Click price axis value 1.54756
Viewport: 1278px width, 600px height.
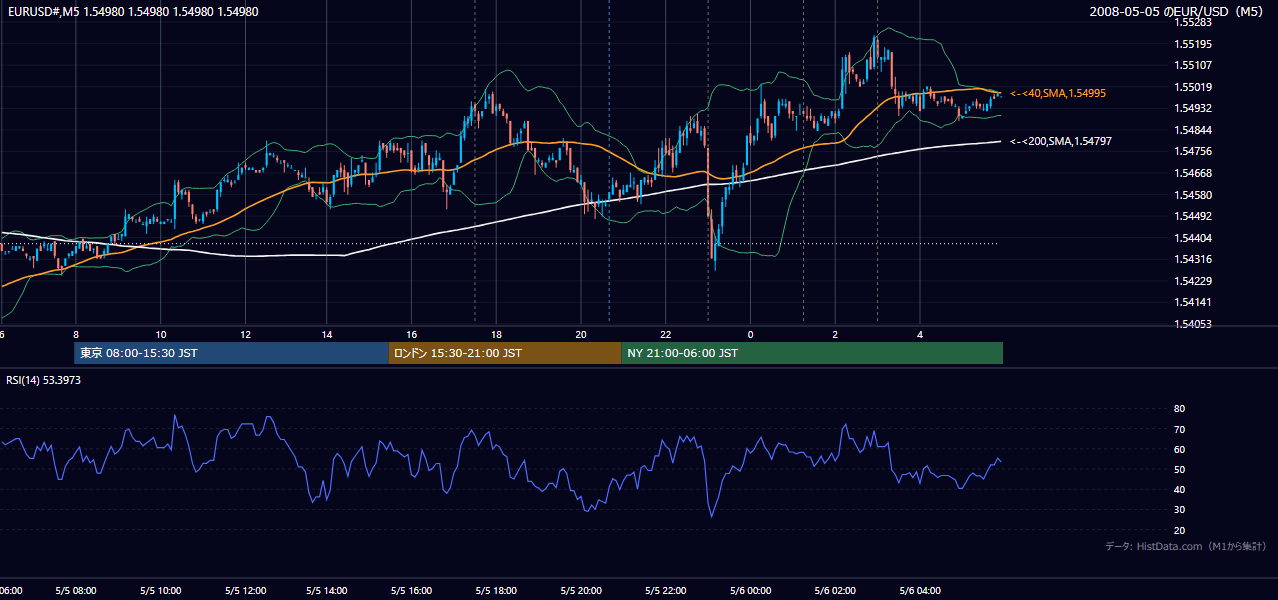[1195, 151]
